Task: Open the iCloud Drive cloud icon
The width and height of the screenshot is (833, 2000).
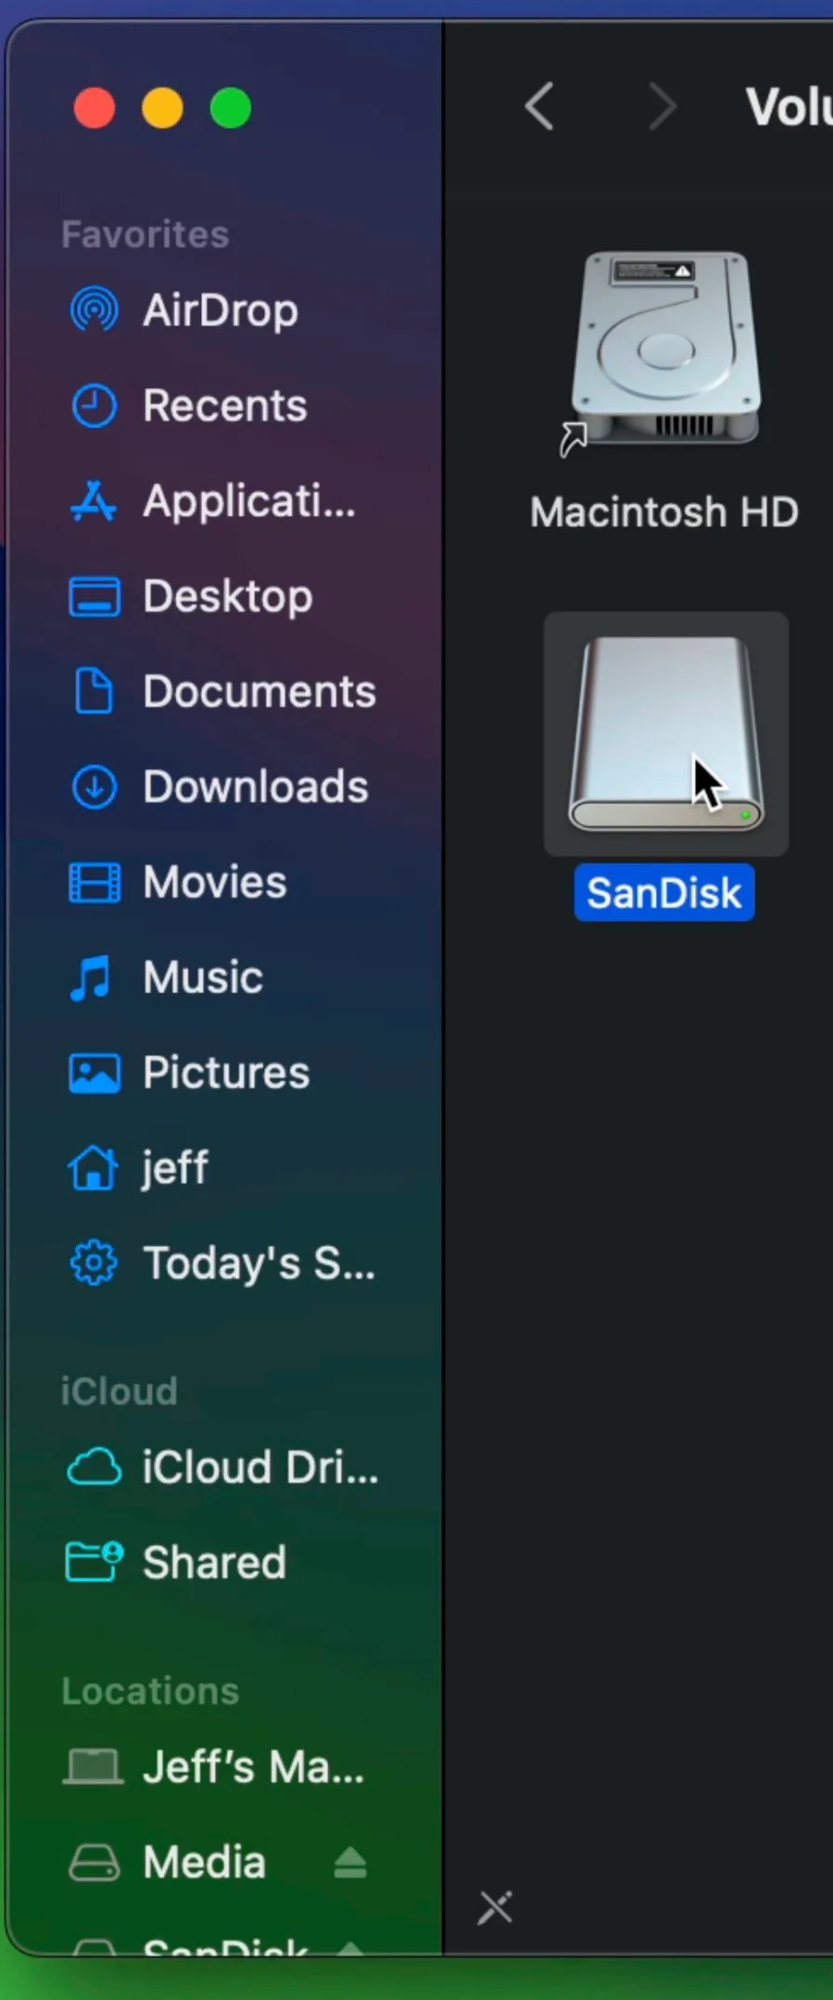Action: click(x=94, y=1468)
